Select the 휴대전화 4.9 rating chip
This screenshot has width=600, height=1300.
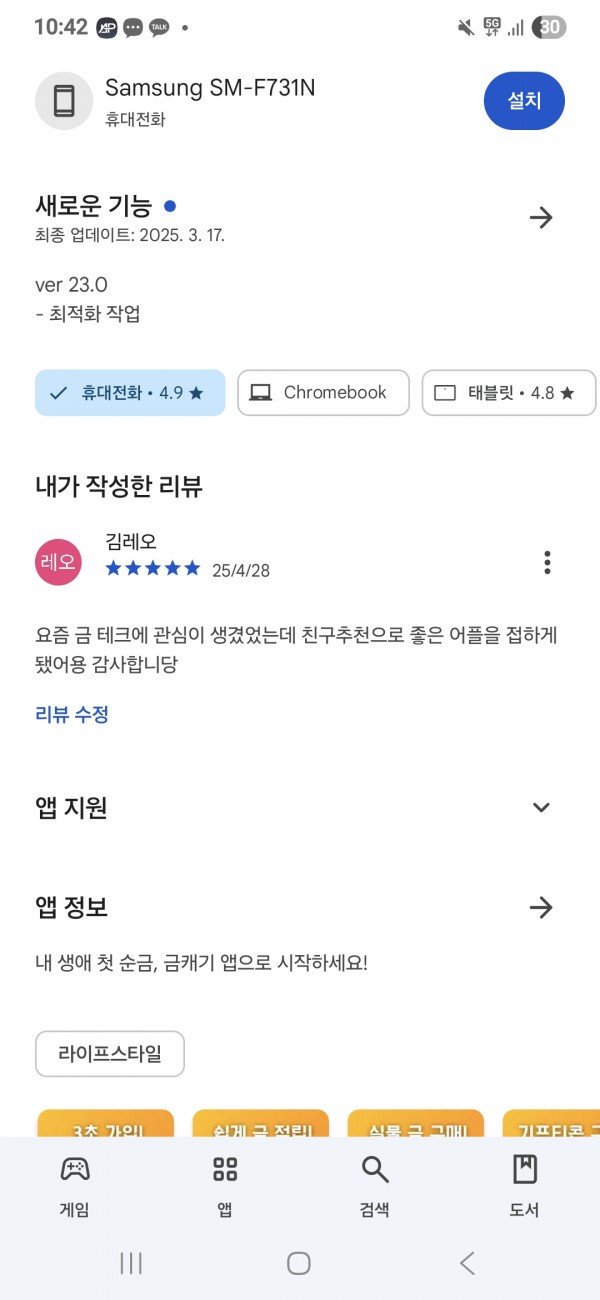[130, 393]
